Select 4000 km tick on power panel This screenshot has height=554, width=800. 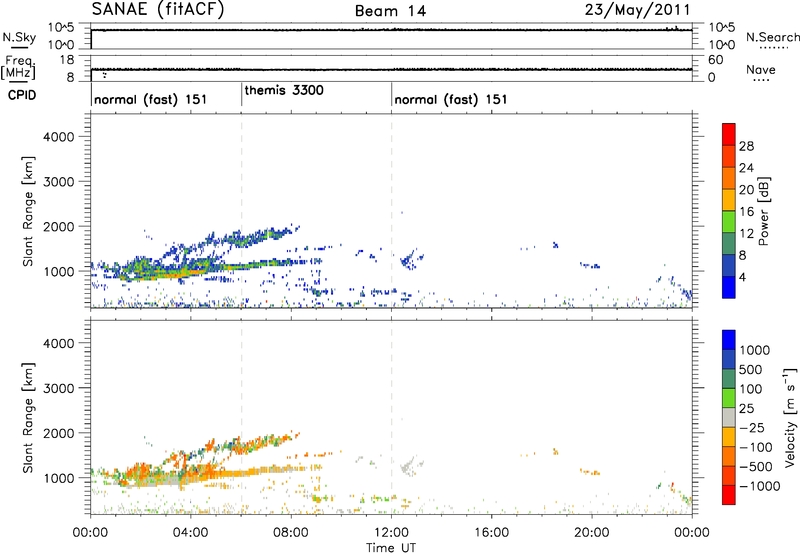(x=59, y=137)
